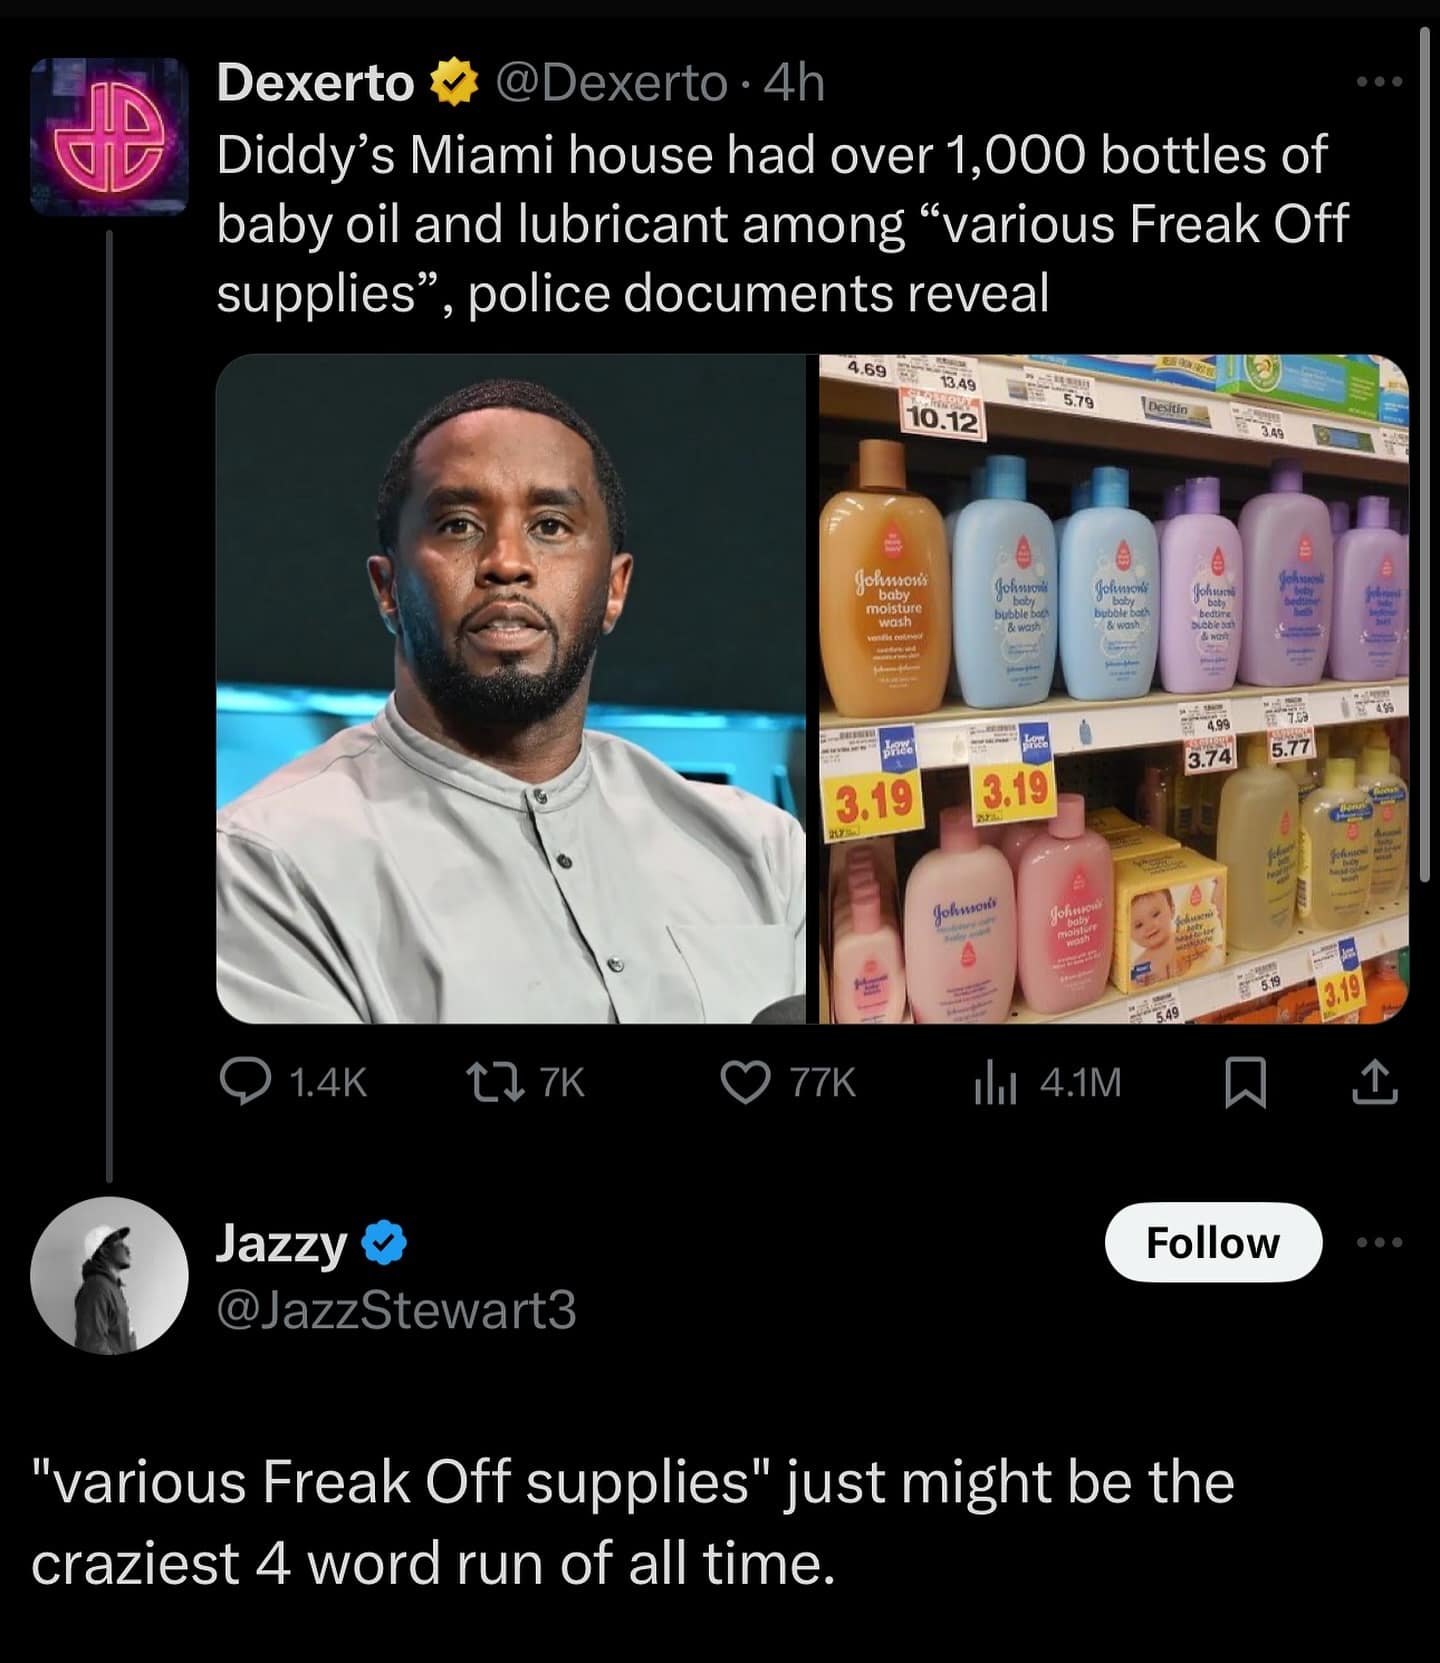Image resolution: width=1440 pixels, height=1663 pixels.
Task: Open the @JazzStewart3 handle
Action: [397, 1310]
